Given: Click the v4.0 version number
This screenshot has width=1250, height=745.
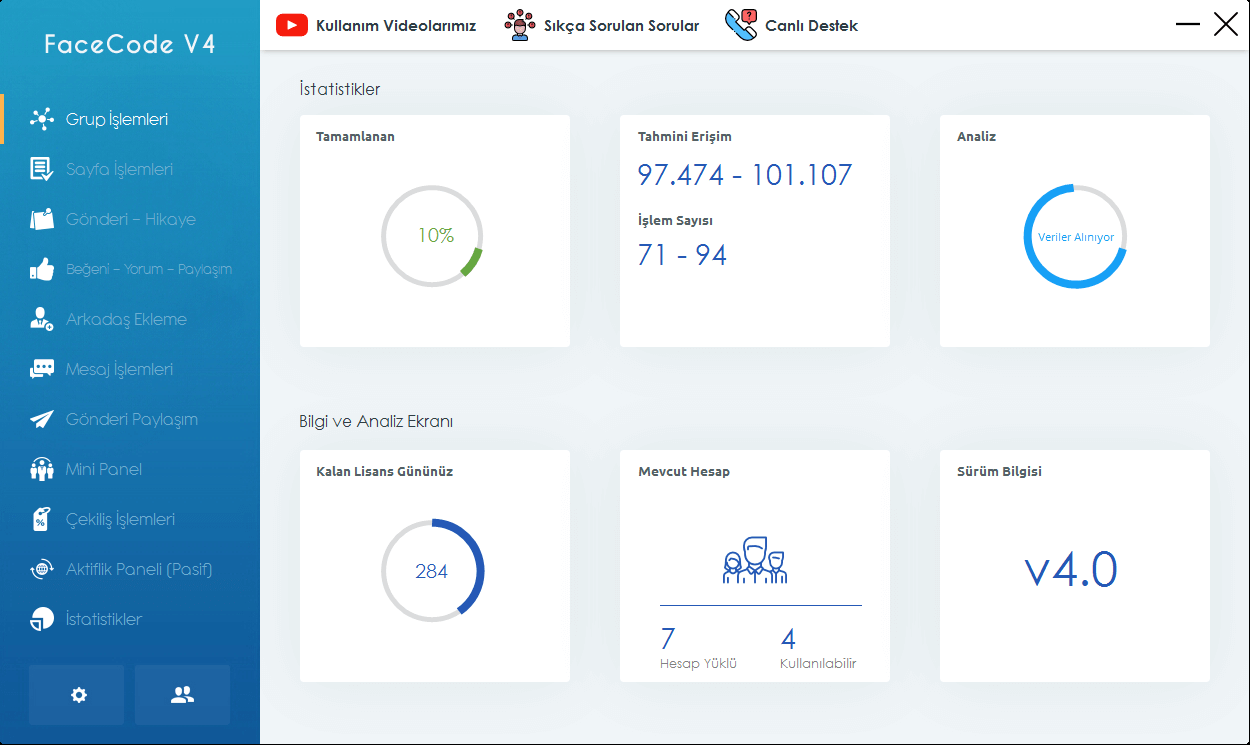Looking at the screenshot, I should (x=1071, y=570).
